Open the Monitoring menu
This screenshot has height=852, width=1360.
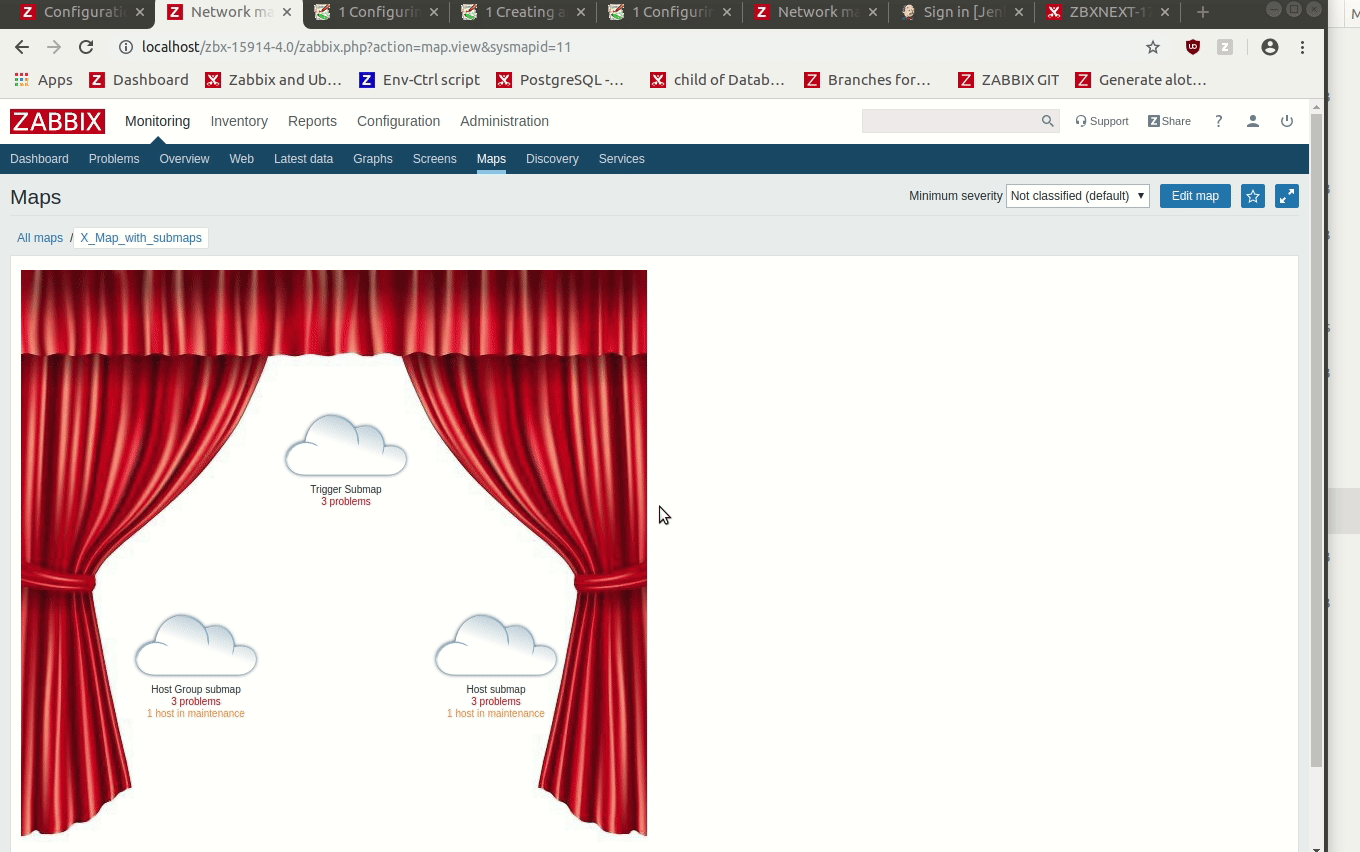point(157,121)
